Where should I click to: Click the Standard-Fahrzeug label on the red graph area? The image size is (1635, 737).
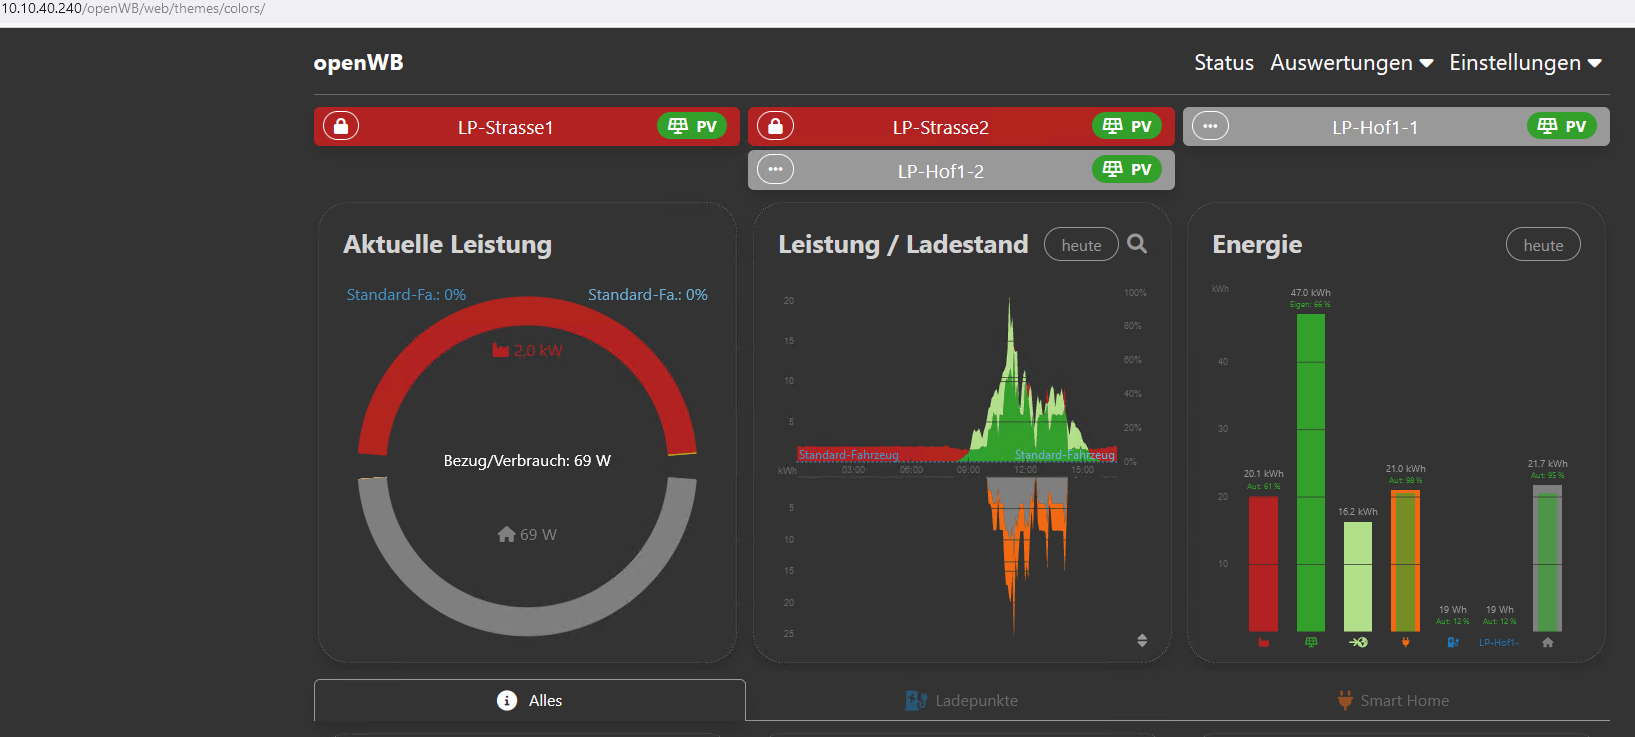(848, 455)
